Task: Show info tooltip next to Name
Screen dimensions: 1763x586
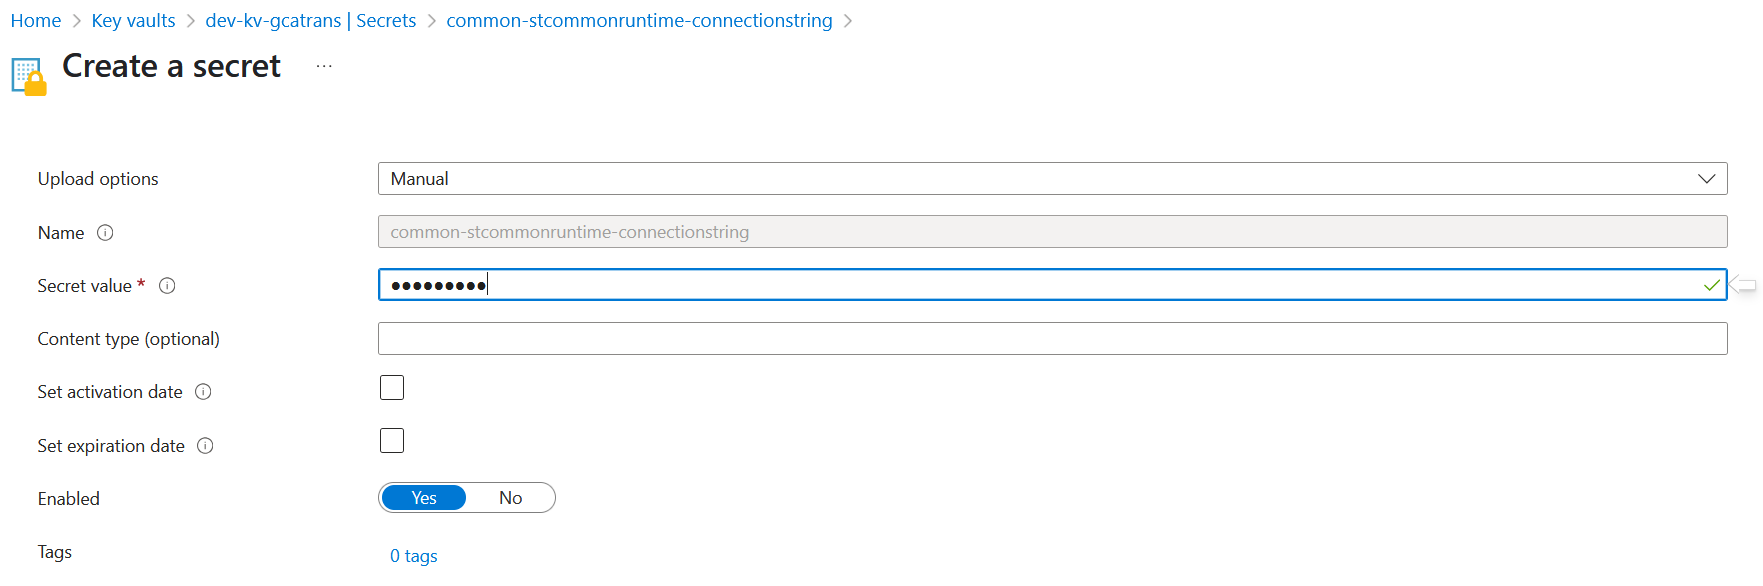Action: [105, 233]
